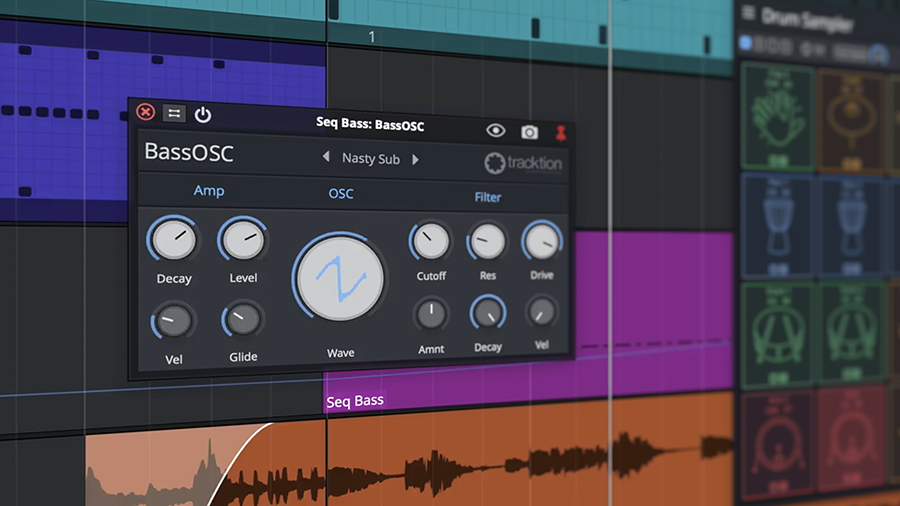This screenshot has width=900, height=506.
Task: Click the camera snapshot icon
Action: pyautogui.click(x=529, y=133)
